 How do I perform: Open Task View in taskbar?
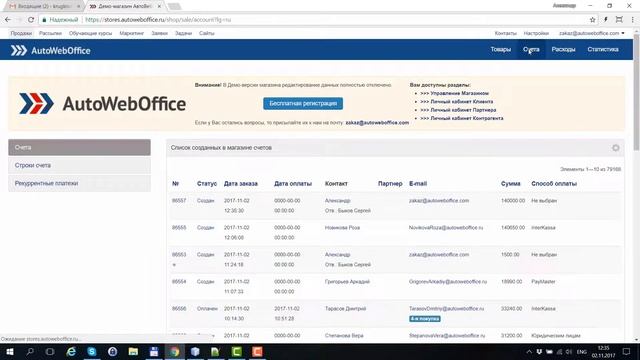pyautogui.click(x=50, y=351)
